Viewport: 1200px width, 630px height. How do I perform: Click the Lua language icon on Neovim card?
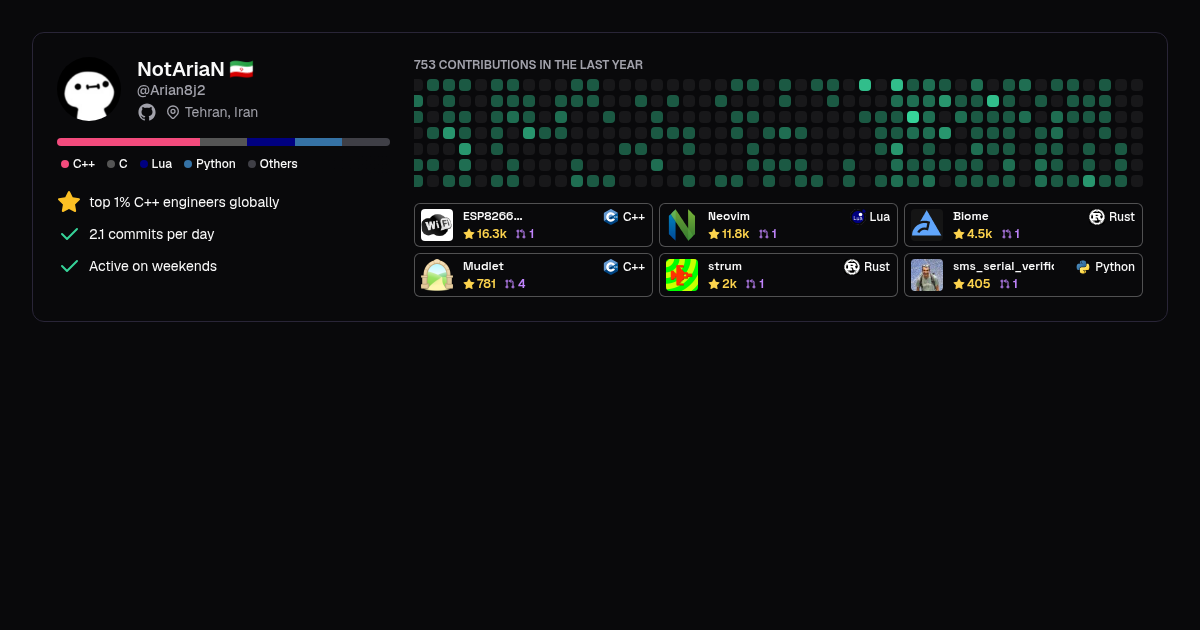pos(858,217)
